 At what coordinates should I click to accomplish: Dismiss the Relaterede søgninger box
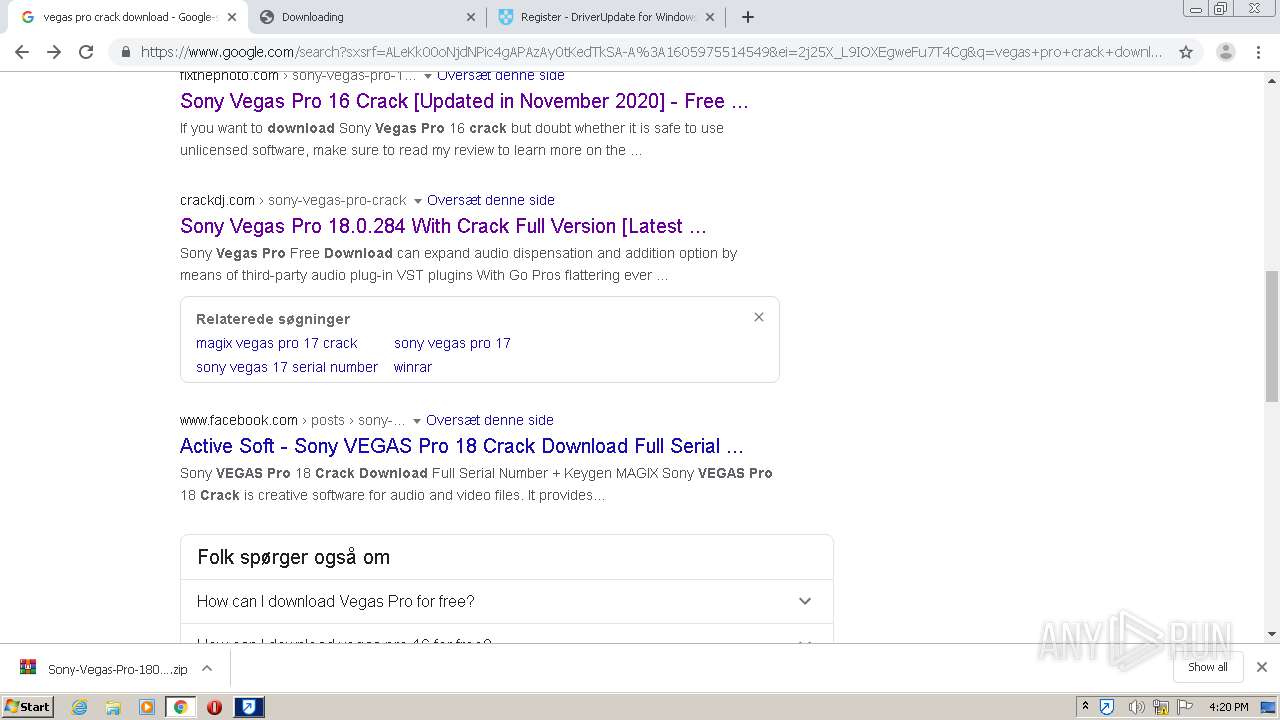tap(759, 317)
